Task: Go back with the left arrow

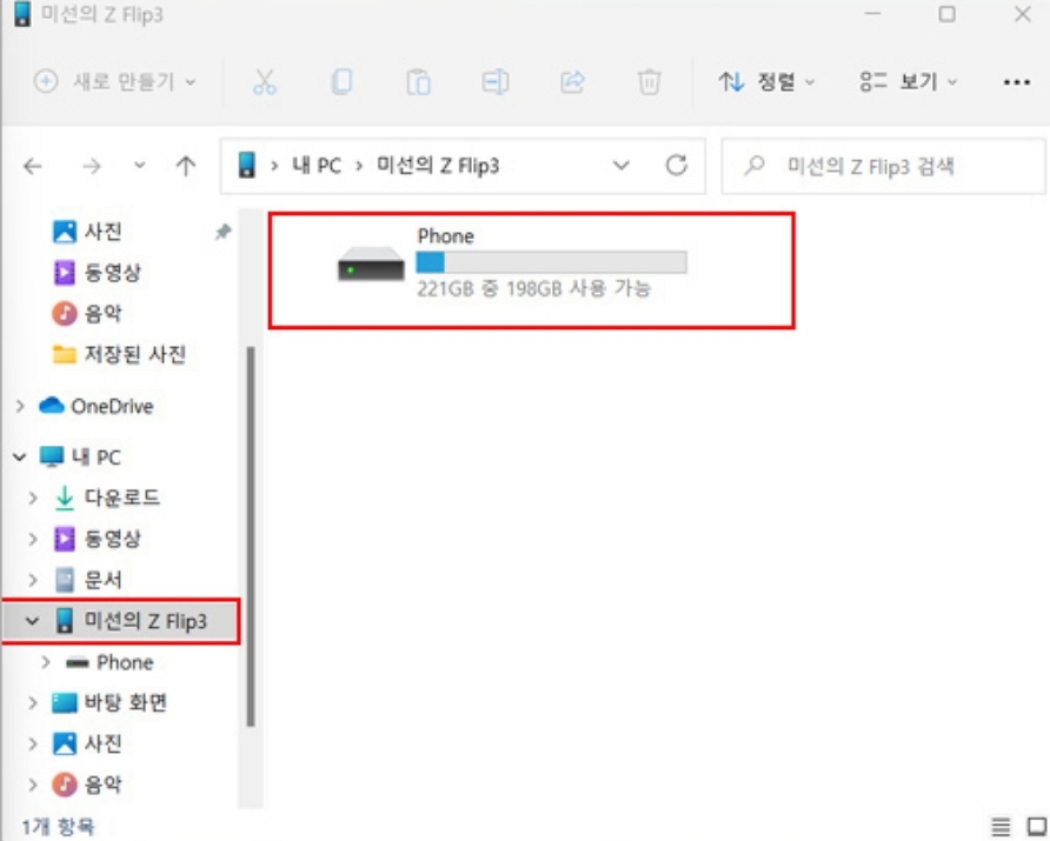Action: point(33,165)
